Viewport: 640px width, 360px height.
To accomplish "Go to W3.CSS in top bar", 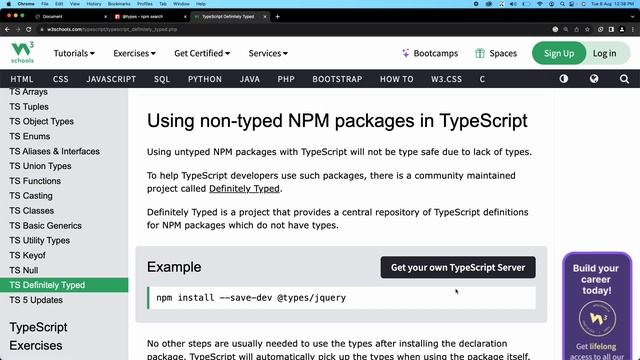I will pos(446,79).
